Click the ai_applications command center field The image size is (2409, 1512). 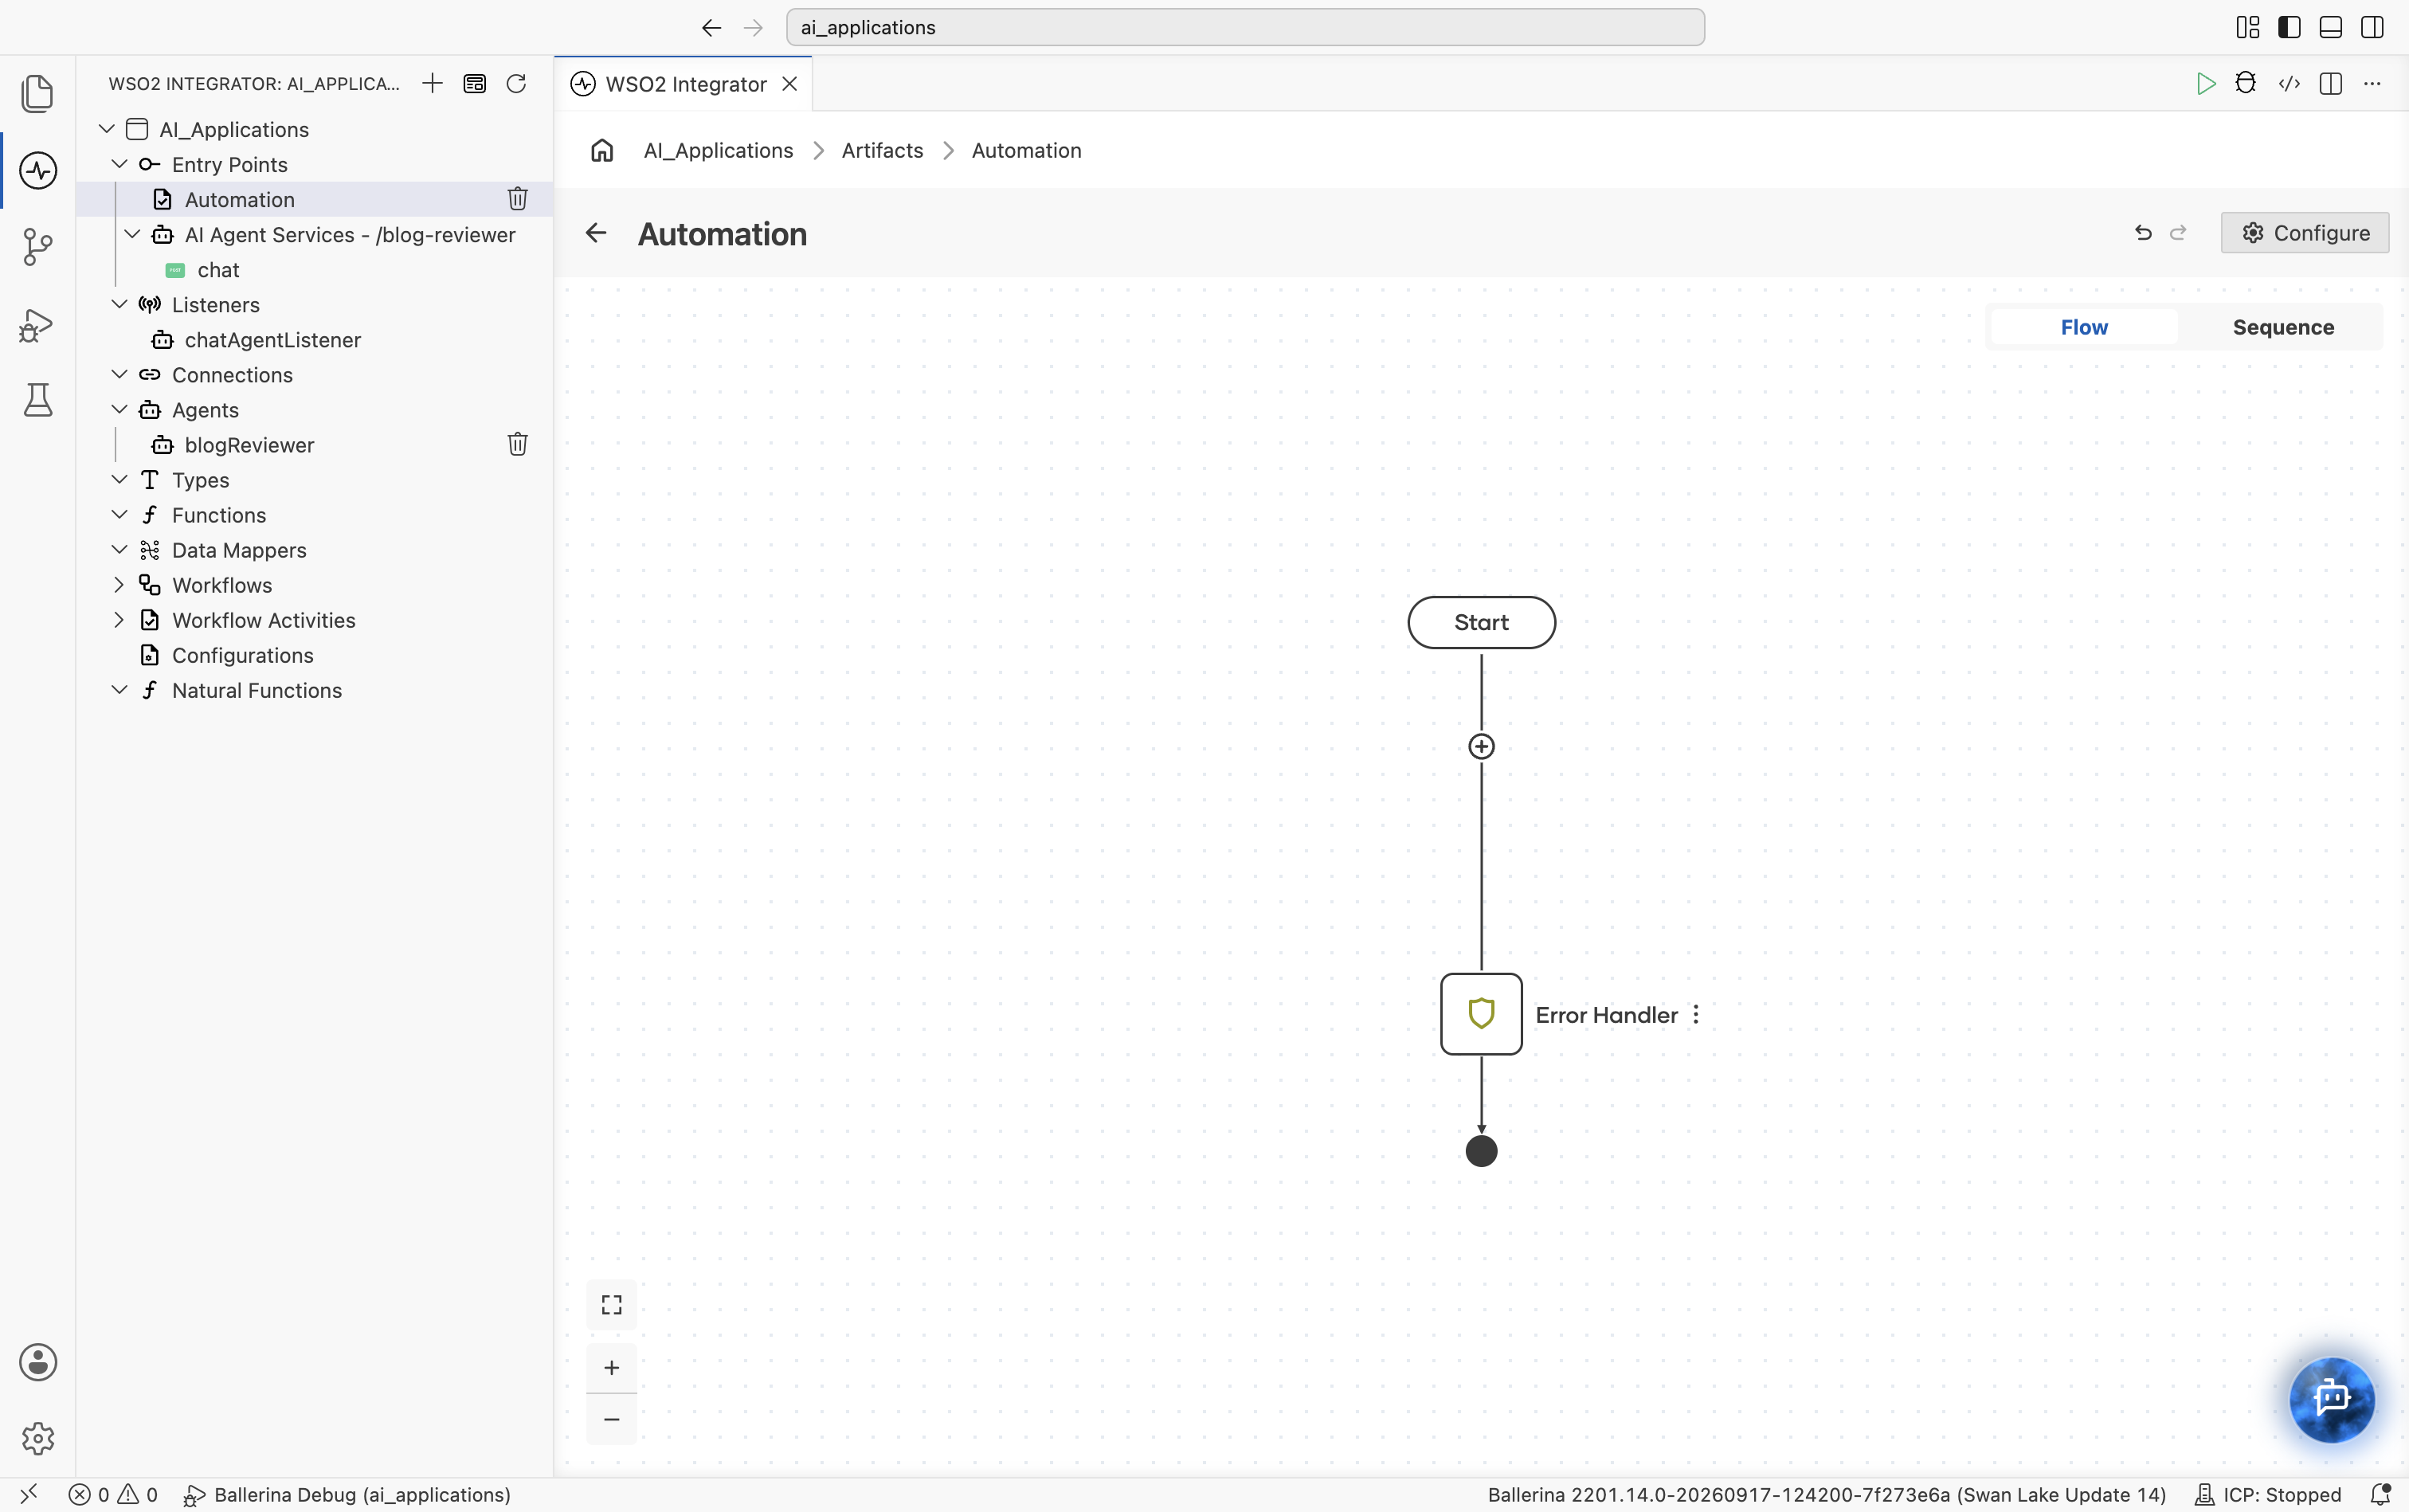(x=1245, y=27)
